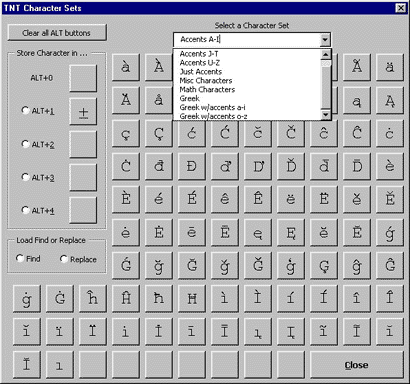The height and width of the screenshot is (384, 410).
Task: Choose Math Characters from the list
Action: pos(207,89)
